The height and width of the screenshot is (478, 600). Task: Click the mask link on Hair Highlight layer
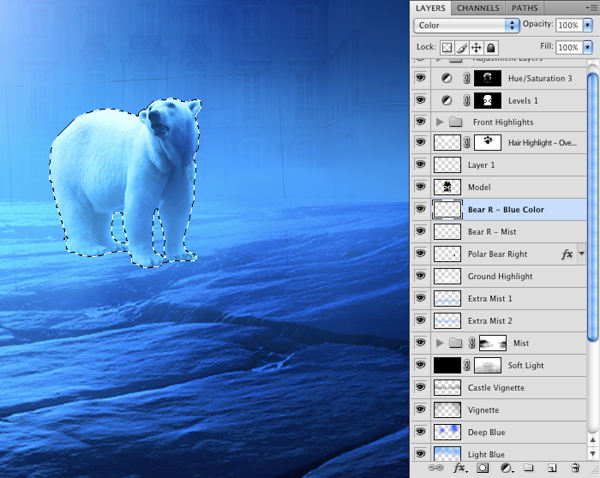coord(467,143)
